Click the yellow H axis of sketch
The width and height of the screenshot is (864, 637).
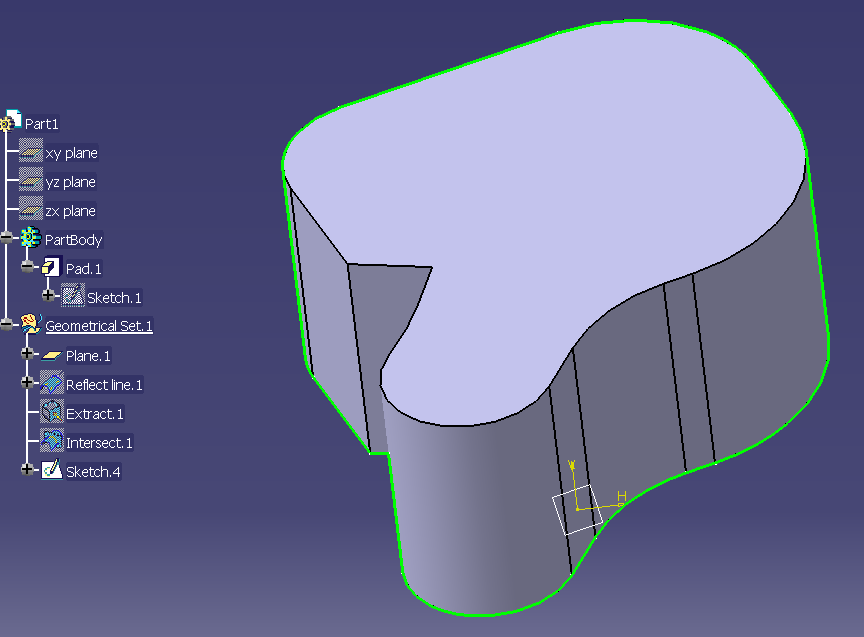click(601, 505)
